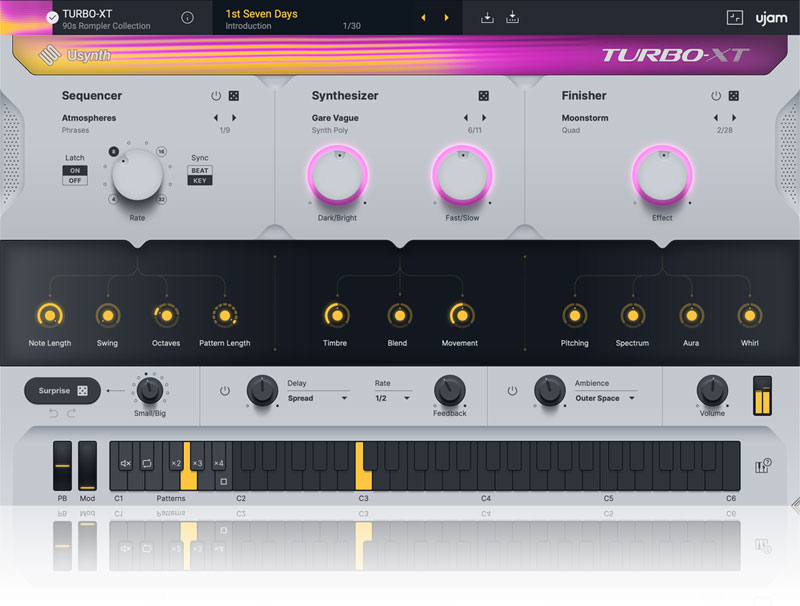
Task: Turn Latch ON
Action: pyautogui.click(x=74, y=171)
